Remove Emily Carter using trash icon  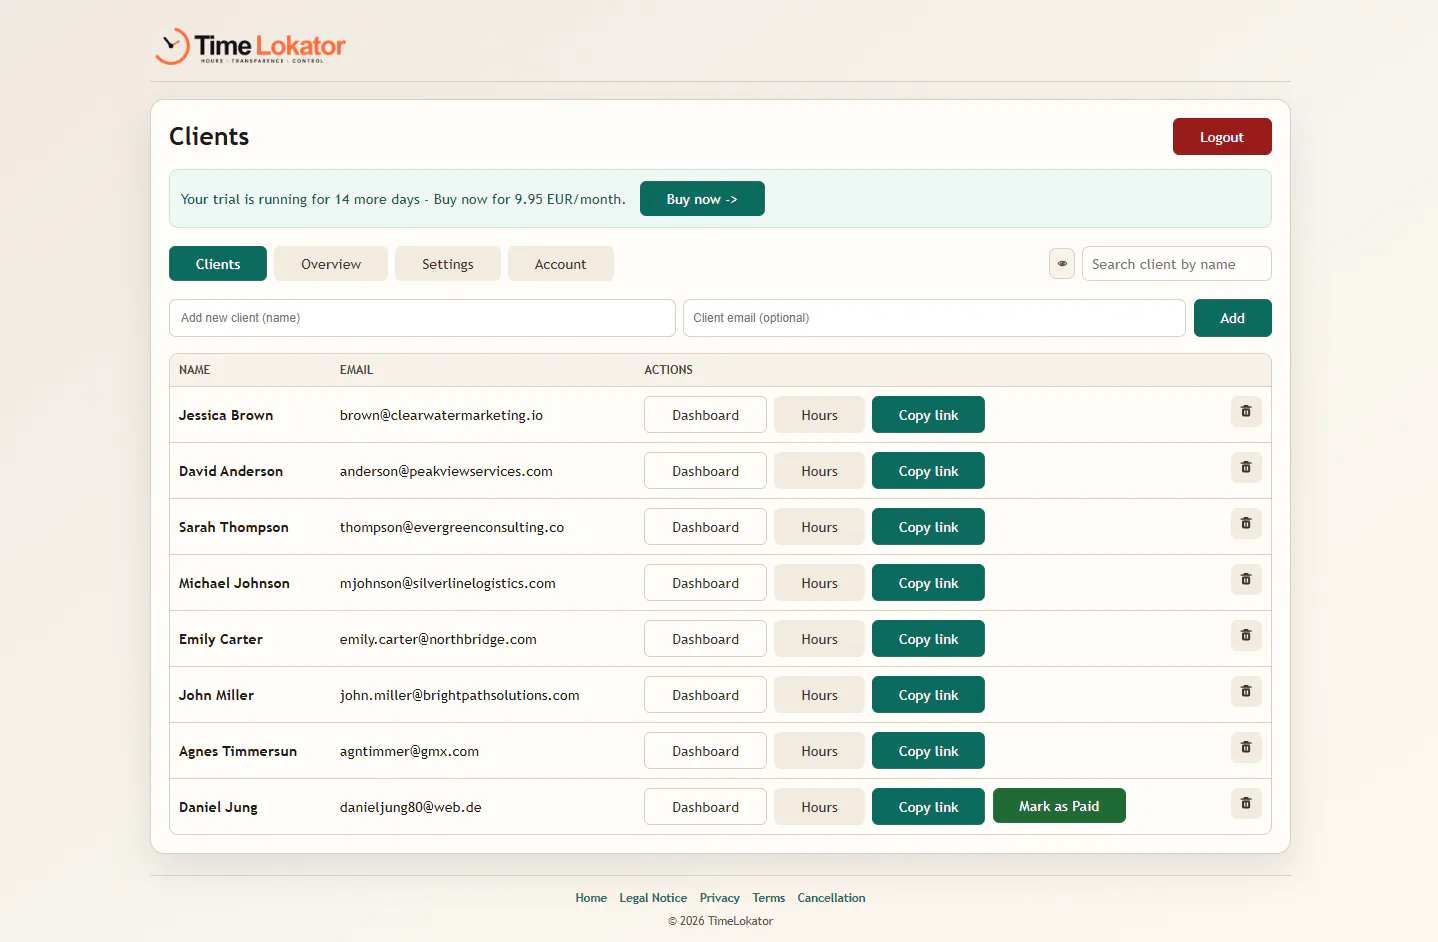(1246, 635)
